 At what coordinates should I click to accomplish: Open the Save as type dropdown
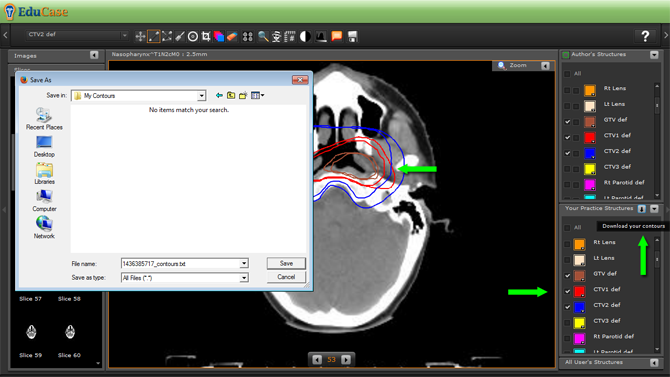pyautogui.click(x=244, y=278)
